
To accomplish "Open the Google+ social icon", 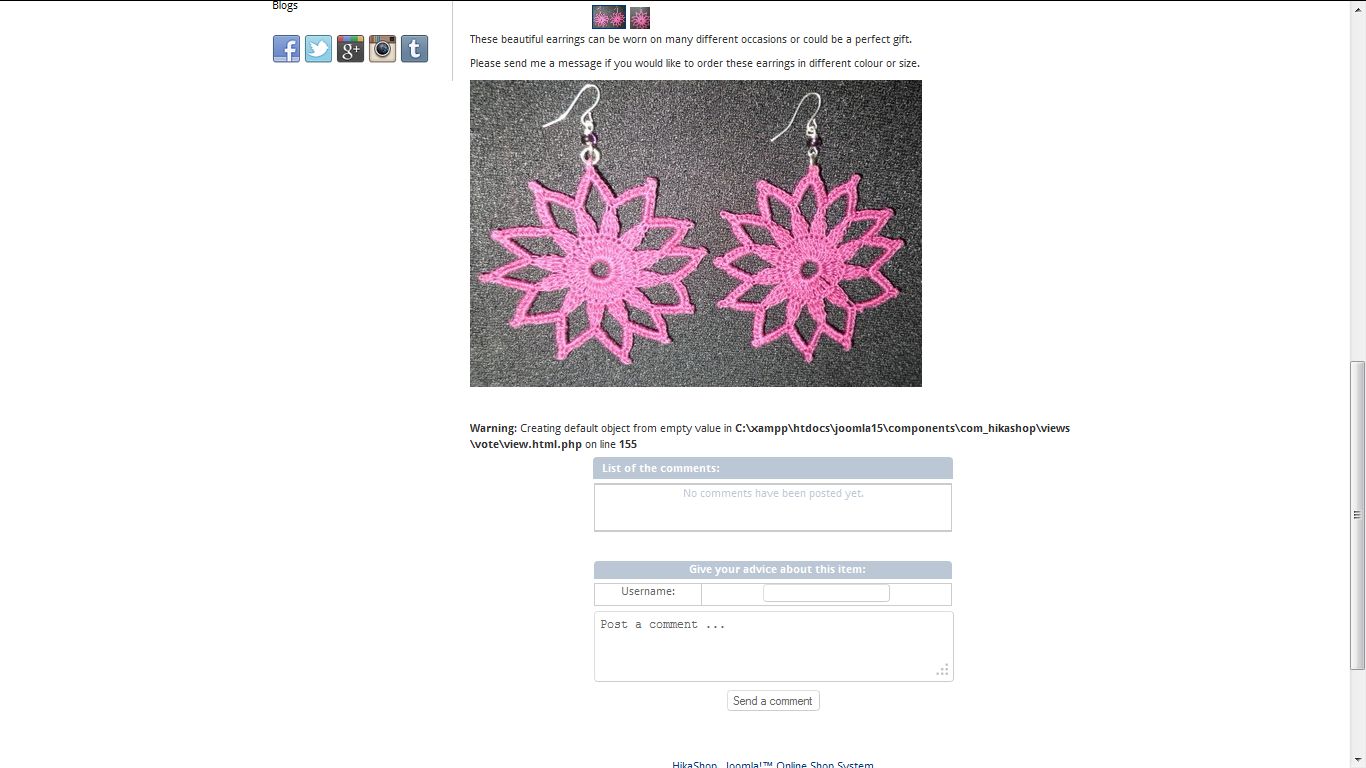I will pos(350,49).
